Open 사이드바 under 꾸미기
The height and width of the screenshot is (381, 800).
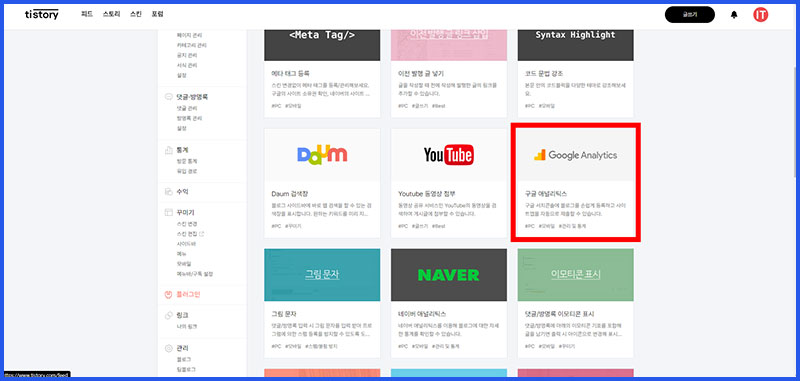(x=186, y=244)
